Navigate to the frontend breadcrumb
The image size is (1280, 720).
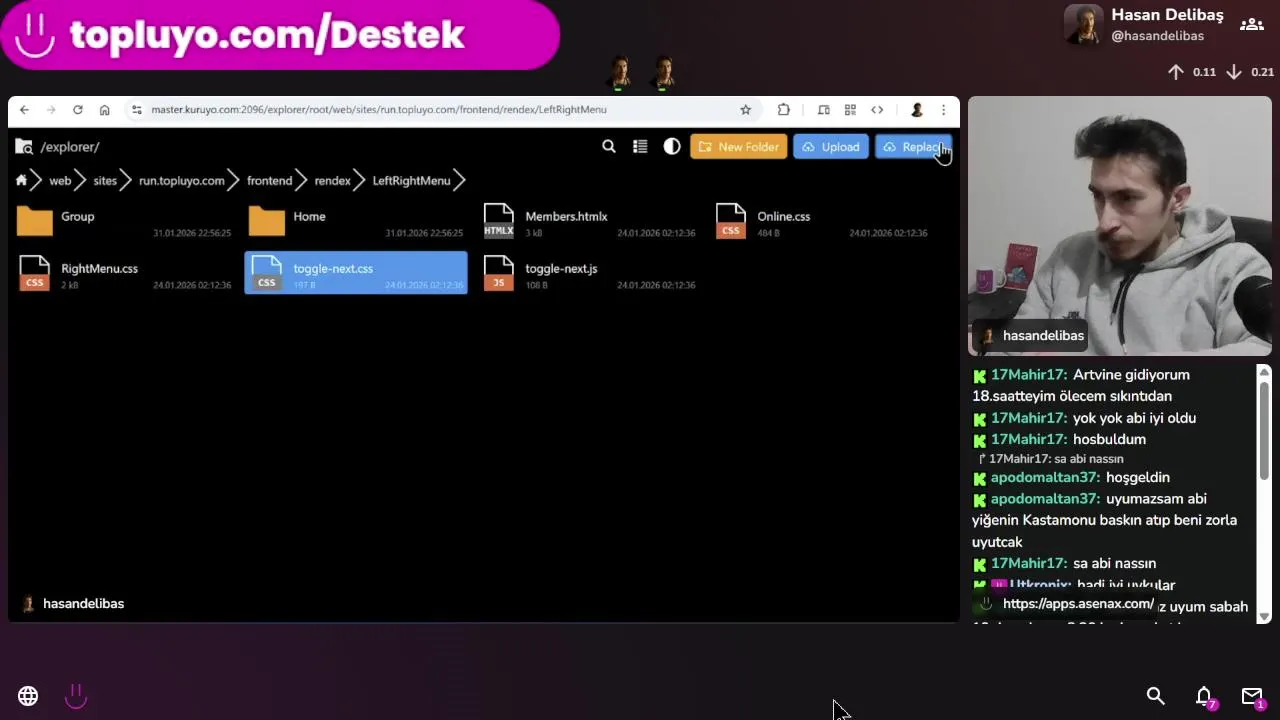(269, 181)
